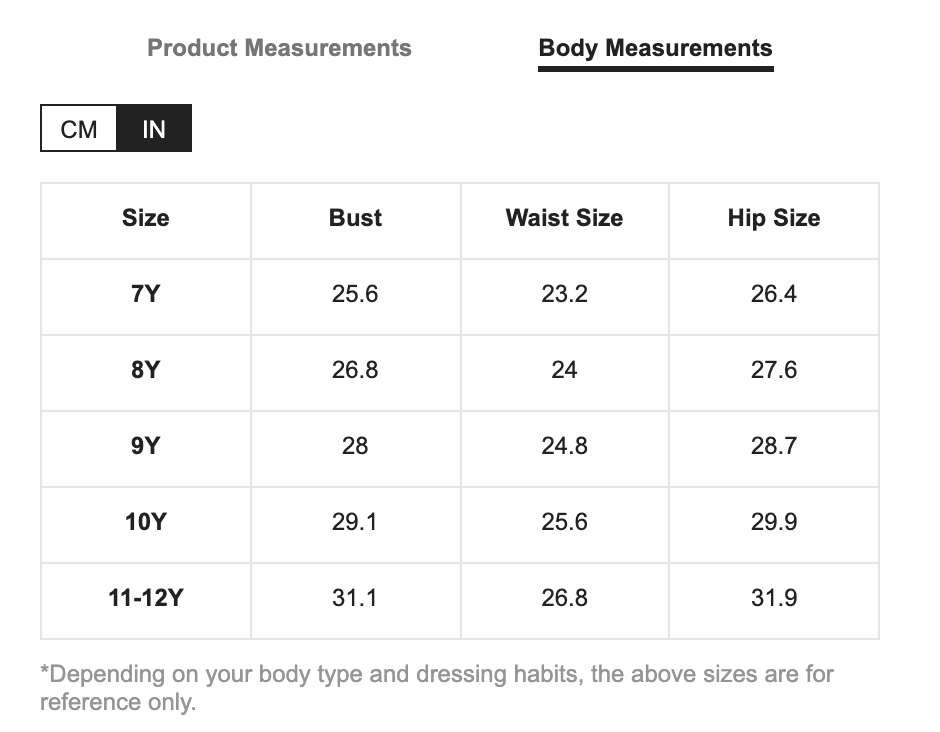Switch units to CM
This screenshot has width=940, height=732.
pyautogui.click(x=79, y=129)
